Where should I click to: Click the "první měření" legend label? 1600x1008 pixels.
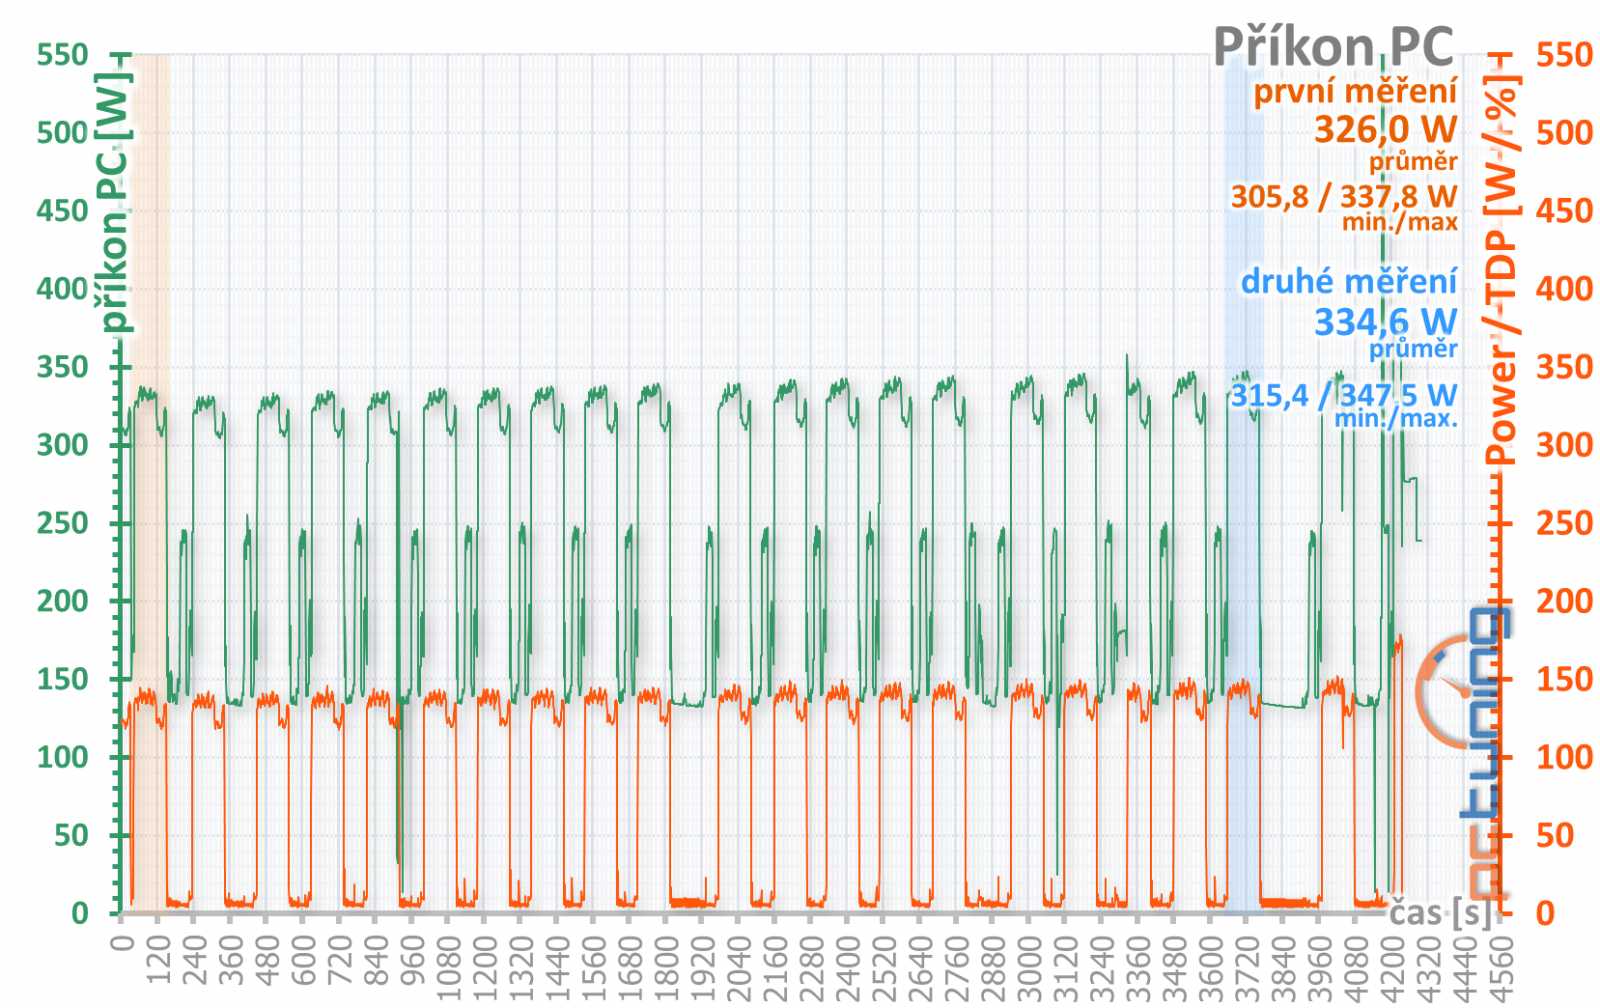(x=1355, y=91)
